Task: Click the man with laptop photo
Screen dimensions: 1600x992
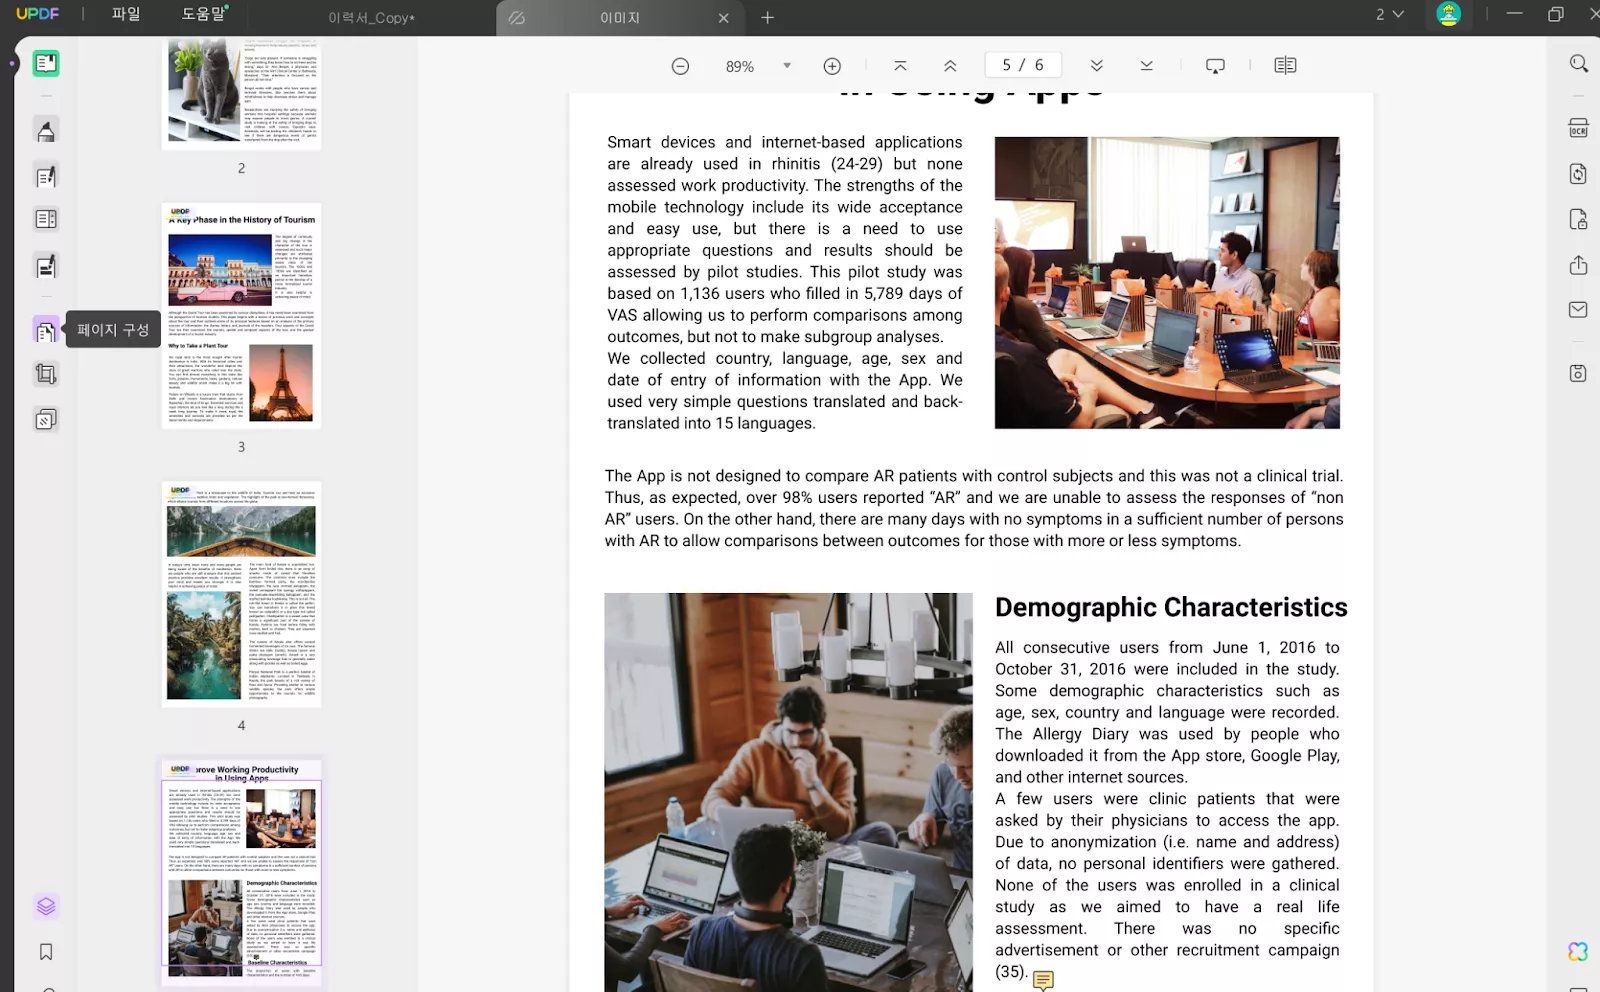Action: point(788,792)
